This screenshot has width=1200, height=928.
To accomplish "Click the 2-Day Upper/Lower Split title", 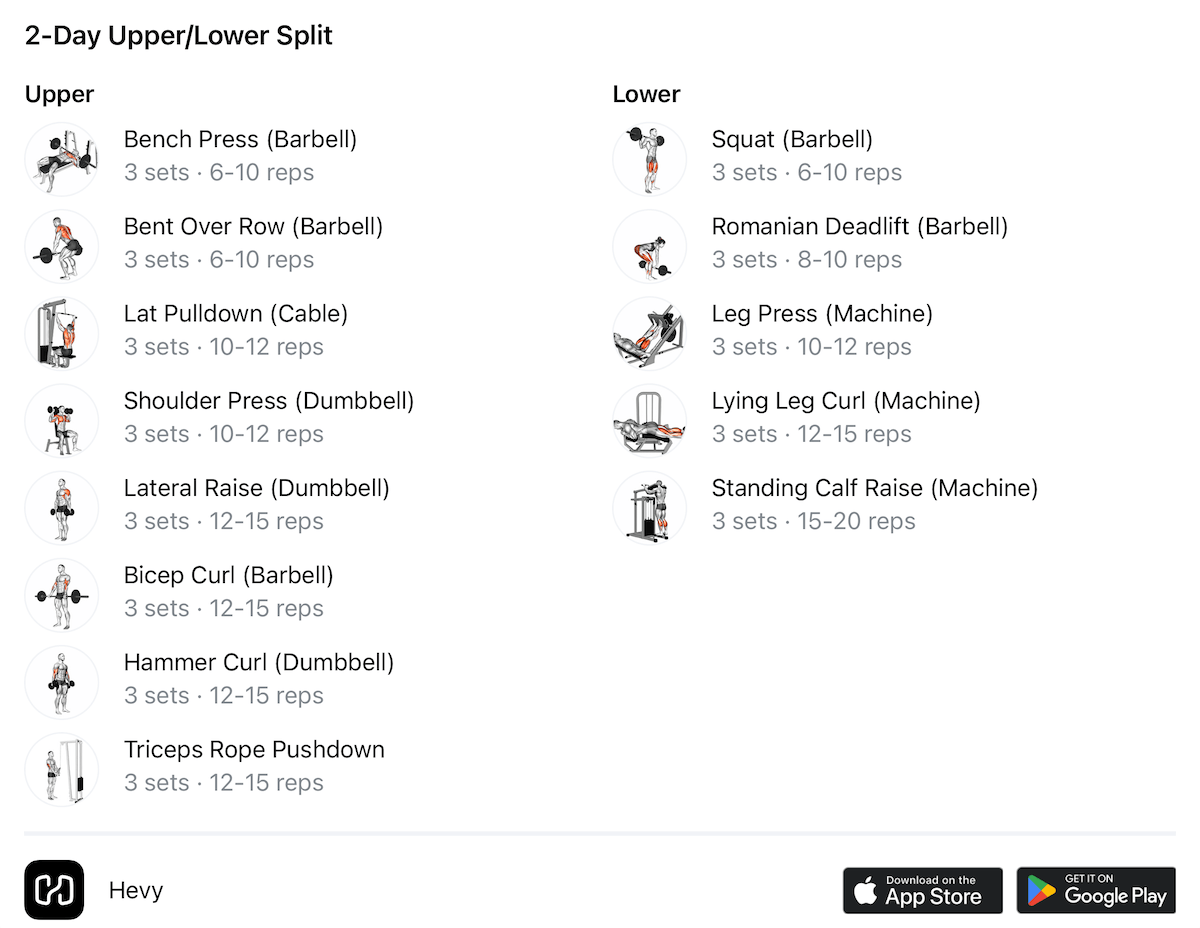I will 178,35.
